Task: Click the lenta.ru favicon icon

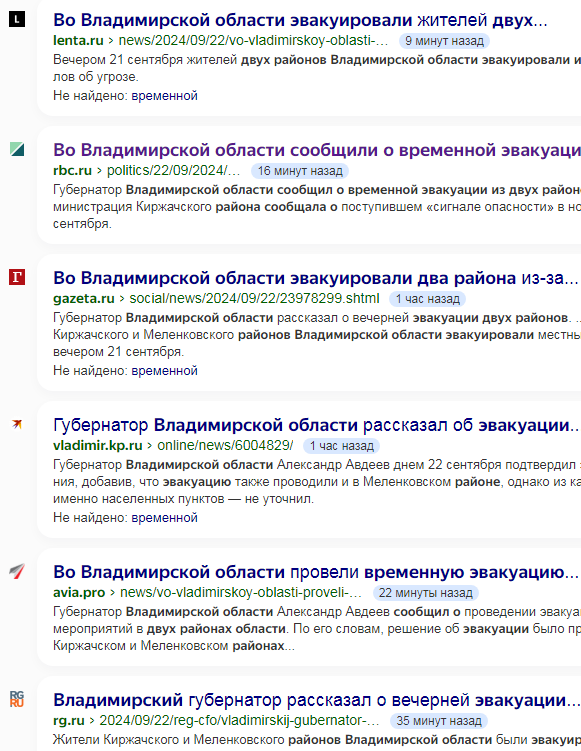Action: (17, 19)
